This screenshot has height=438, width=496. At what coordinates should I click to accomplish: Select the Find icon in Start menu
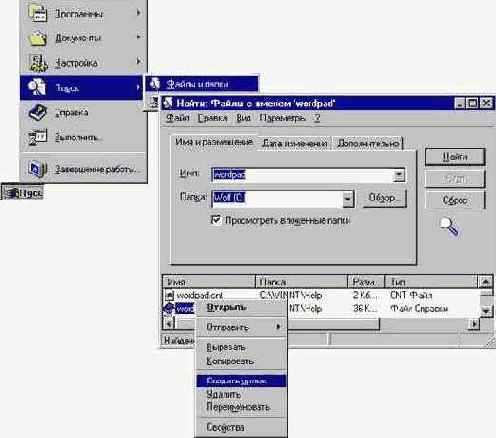(x=37, y=87)
